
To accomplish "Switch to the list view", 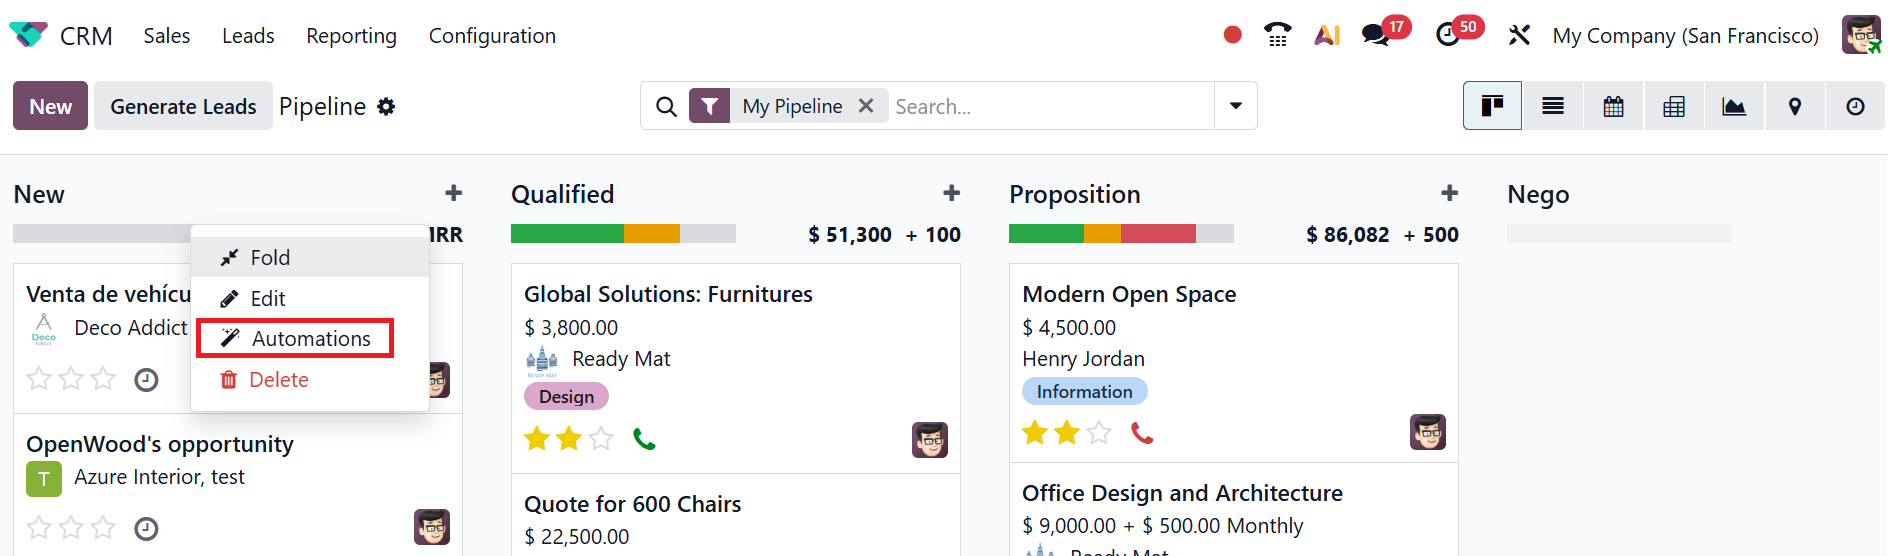I will 1552,106.
